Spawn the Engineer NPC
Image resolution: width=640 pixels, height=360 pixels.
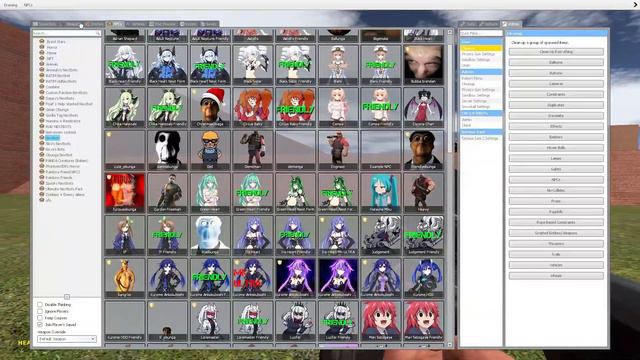[x=338, y=150]
